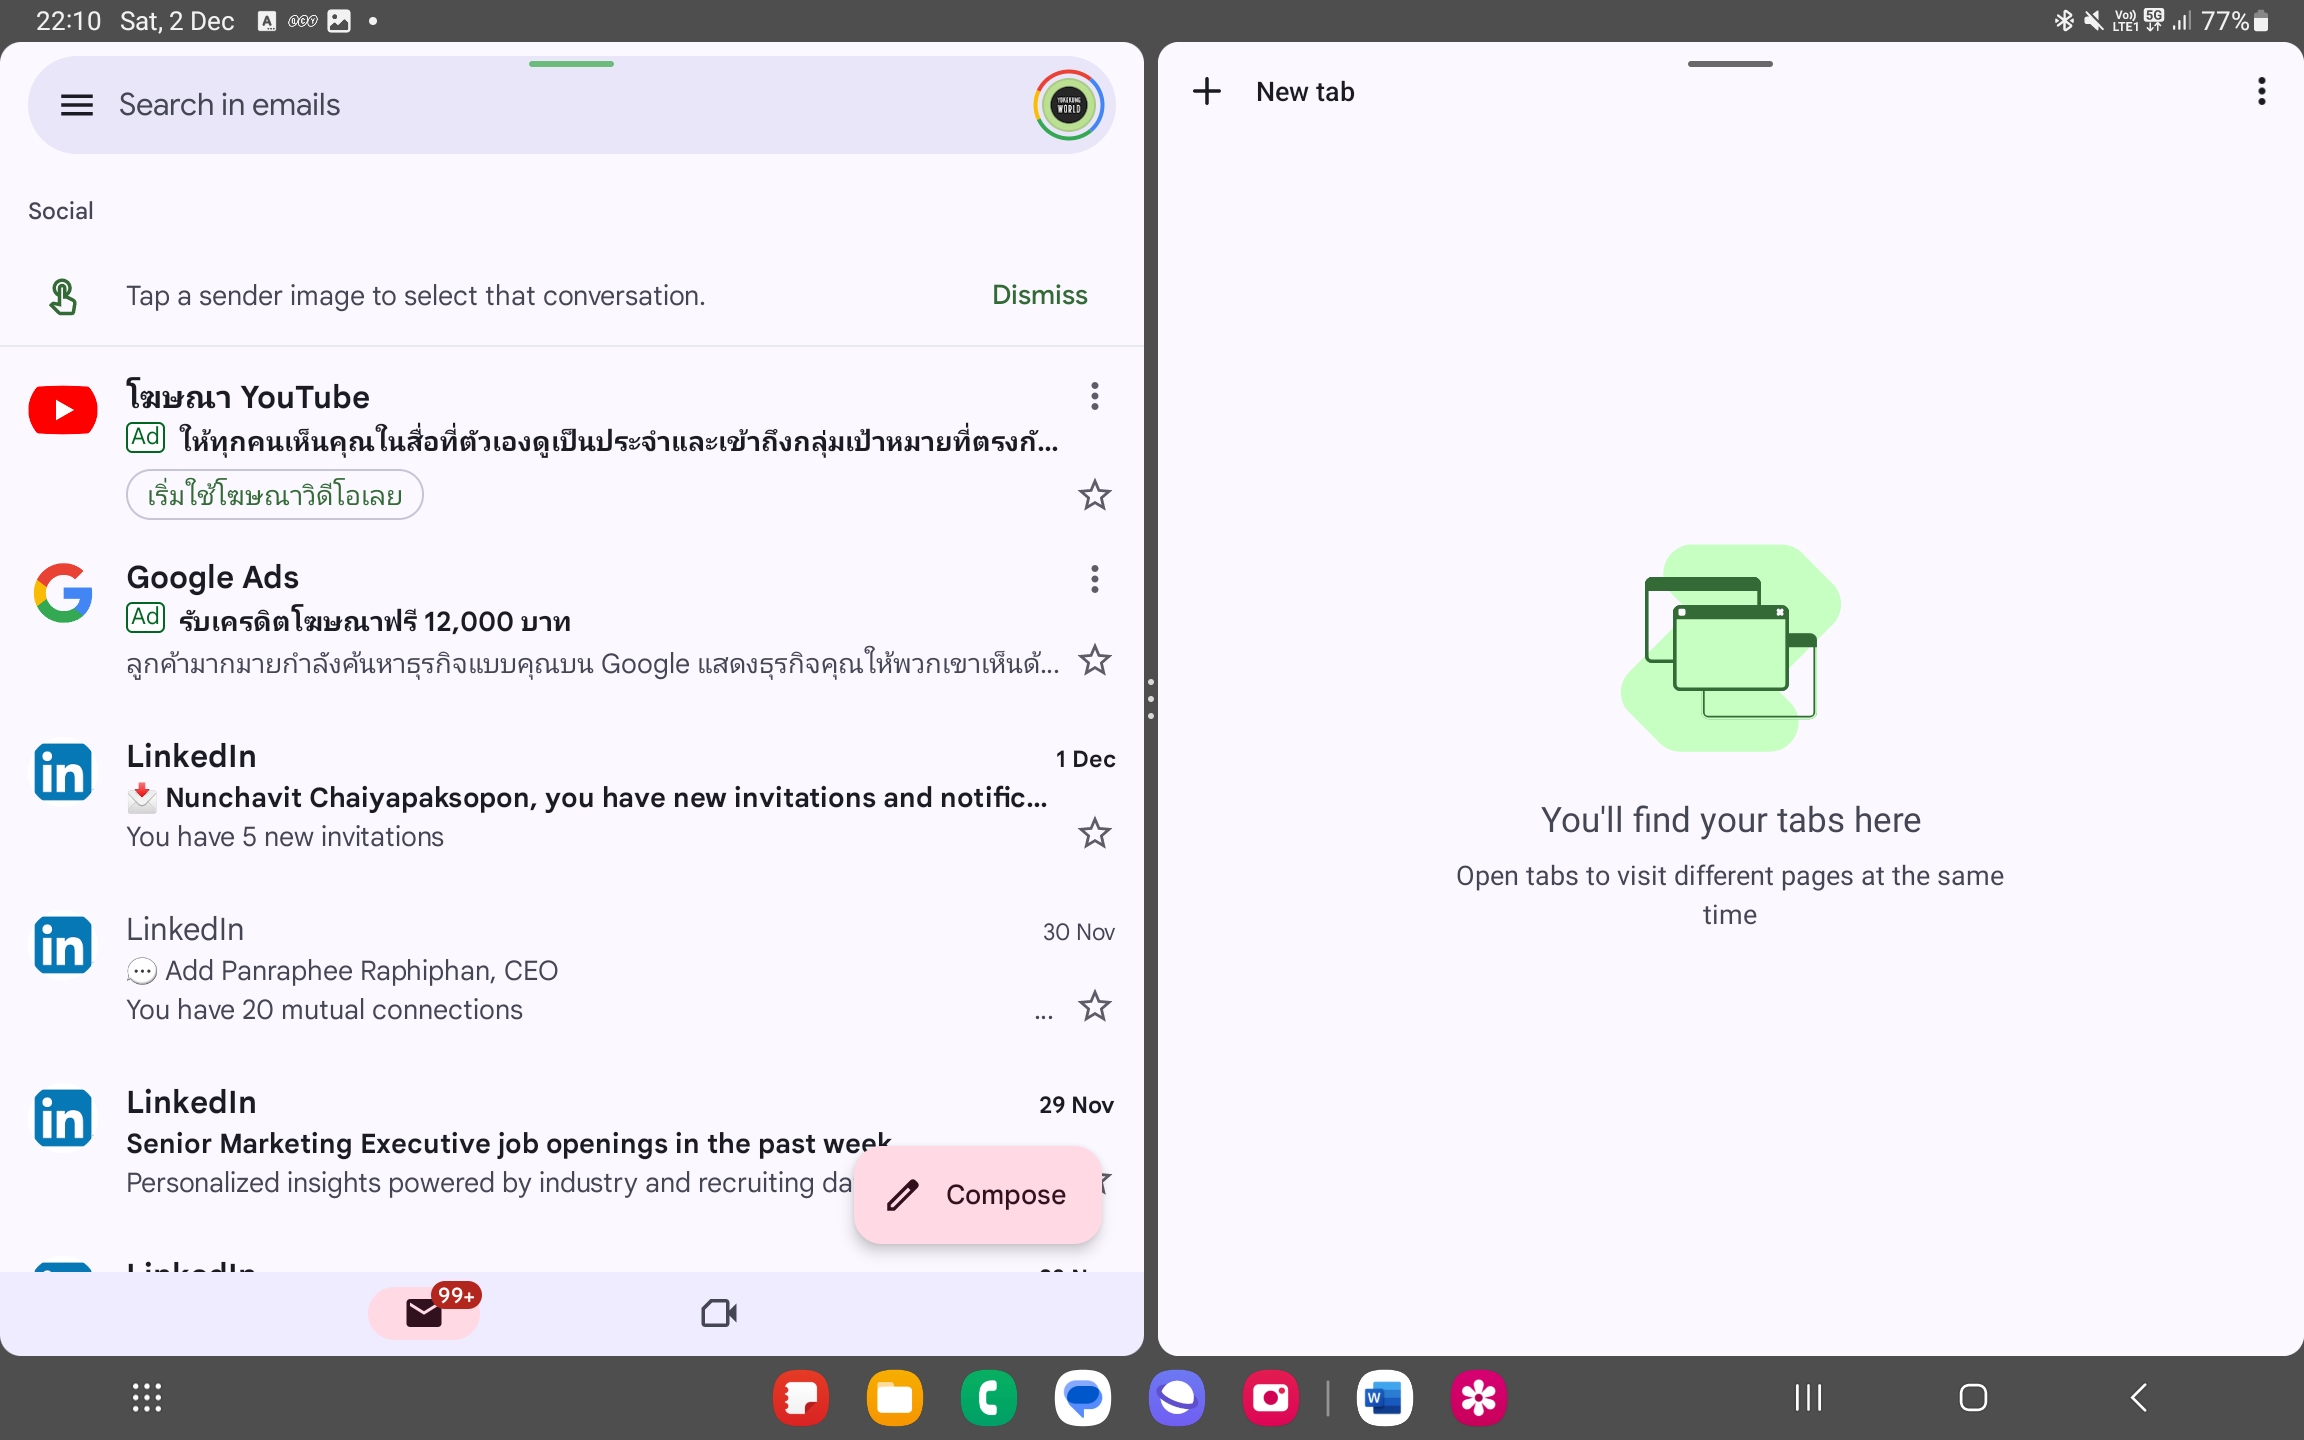2304x1440 pixels.
Task: Tap the Gmail window top drag handle
Action: click(571, 64)
